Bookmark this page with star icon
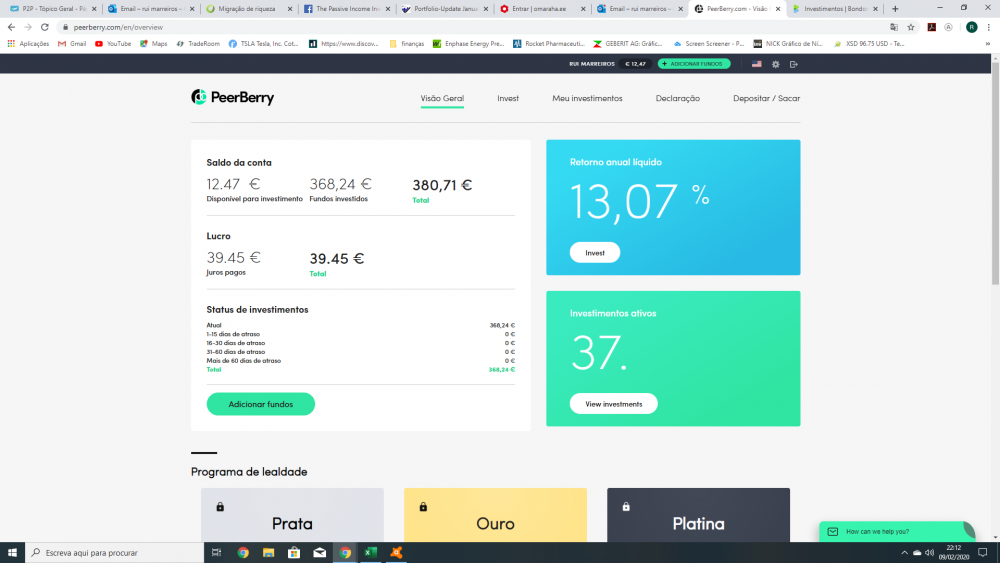The height and width of the screenshot is (563, 1000). (x=911, y=27)
